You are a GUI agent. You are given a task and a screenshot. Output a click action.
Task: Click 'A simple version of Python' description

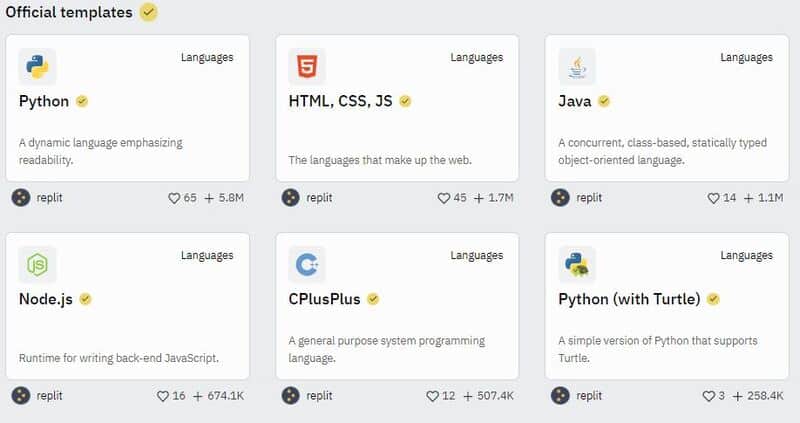(x=658, y=350)
